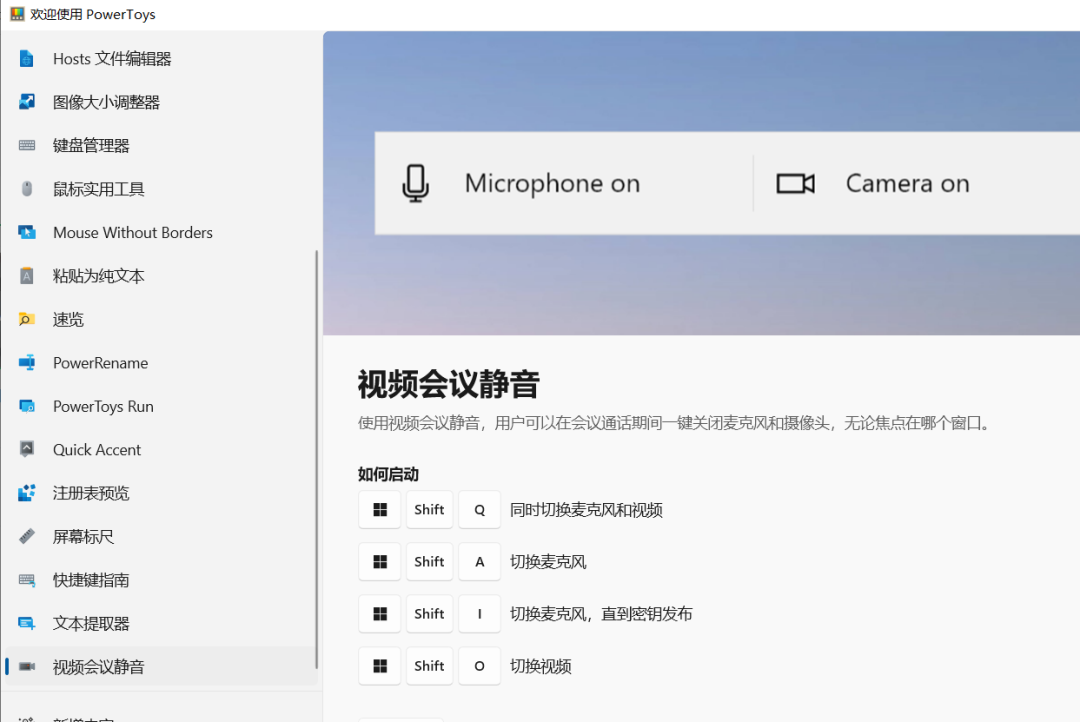Click the Quick Accent icon
Viewport: 1080px width, 722px height.
[x=26, y=449]
